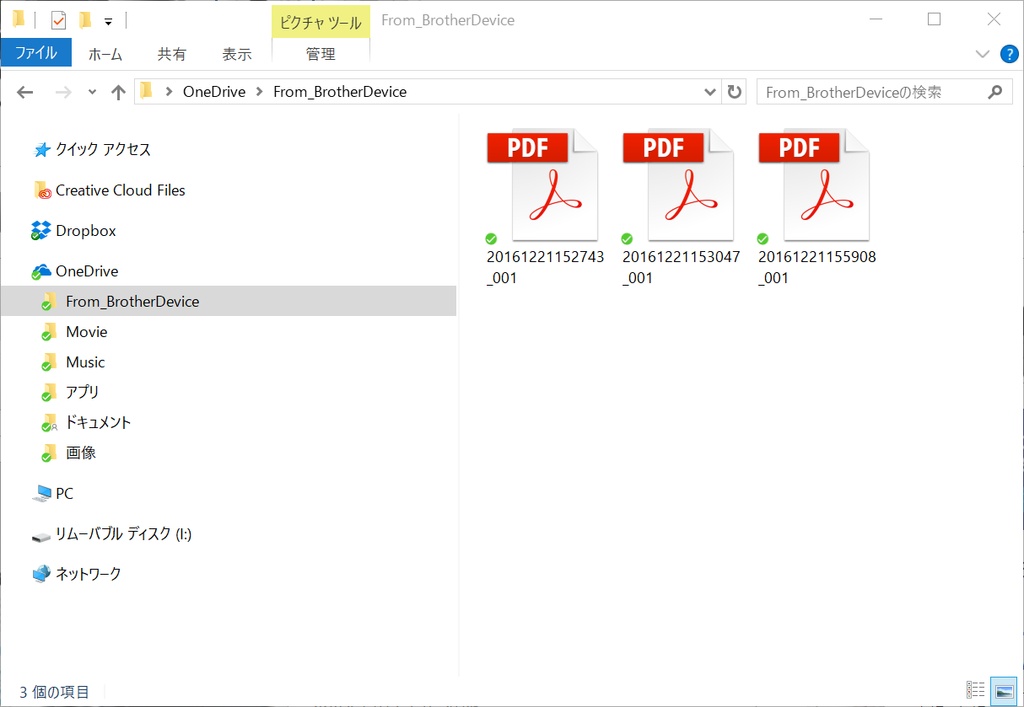Click the quick access star icon
Image resolution: width=1024 pixels, height=707 pixels.
point(42,150)
